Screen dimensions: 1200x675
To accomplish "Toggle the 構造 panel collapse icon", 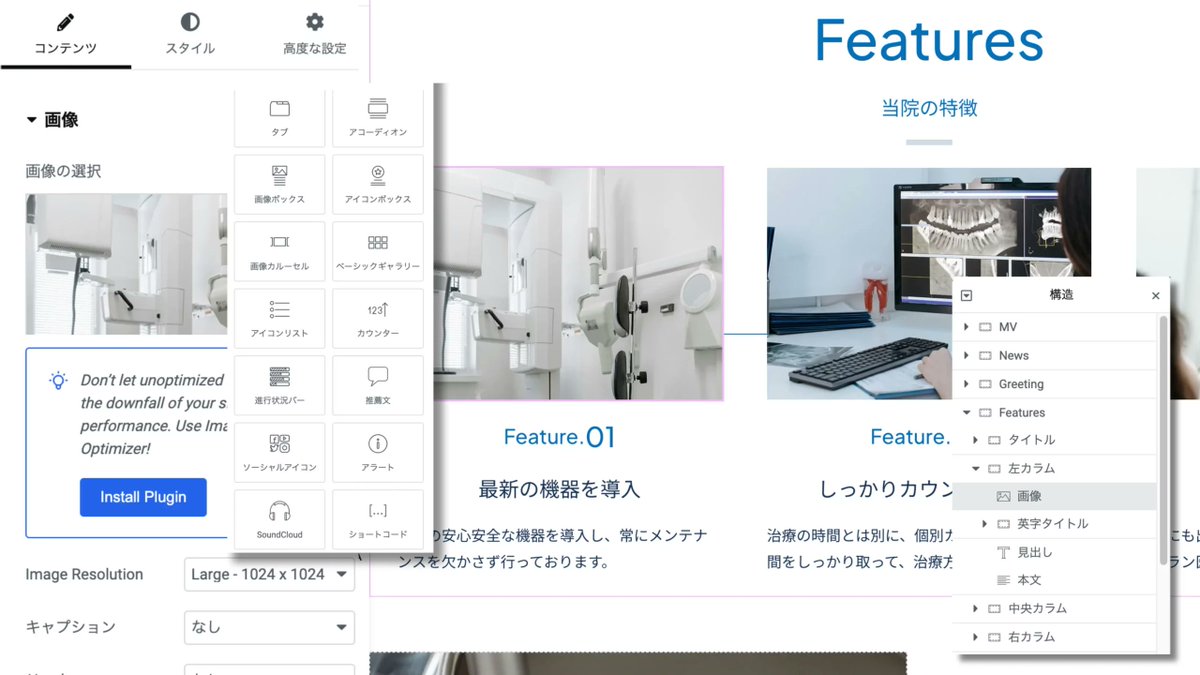I will click(x=966, y=296).
